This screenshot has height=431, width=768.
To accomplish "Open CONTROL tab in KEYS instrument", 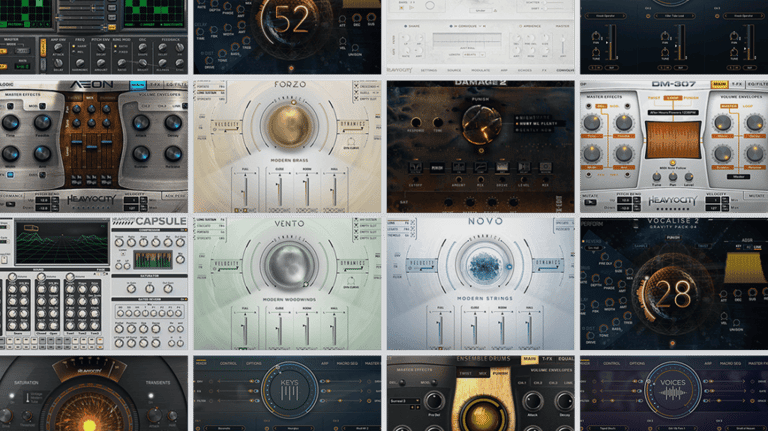I will tap(228, 363).
